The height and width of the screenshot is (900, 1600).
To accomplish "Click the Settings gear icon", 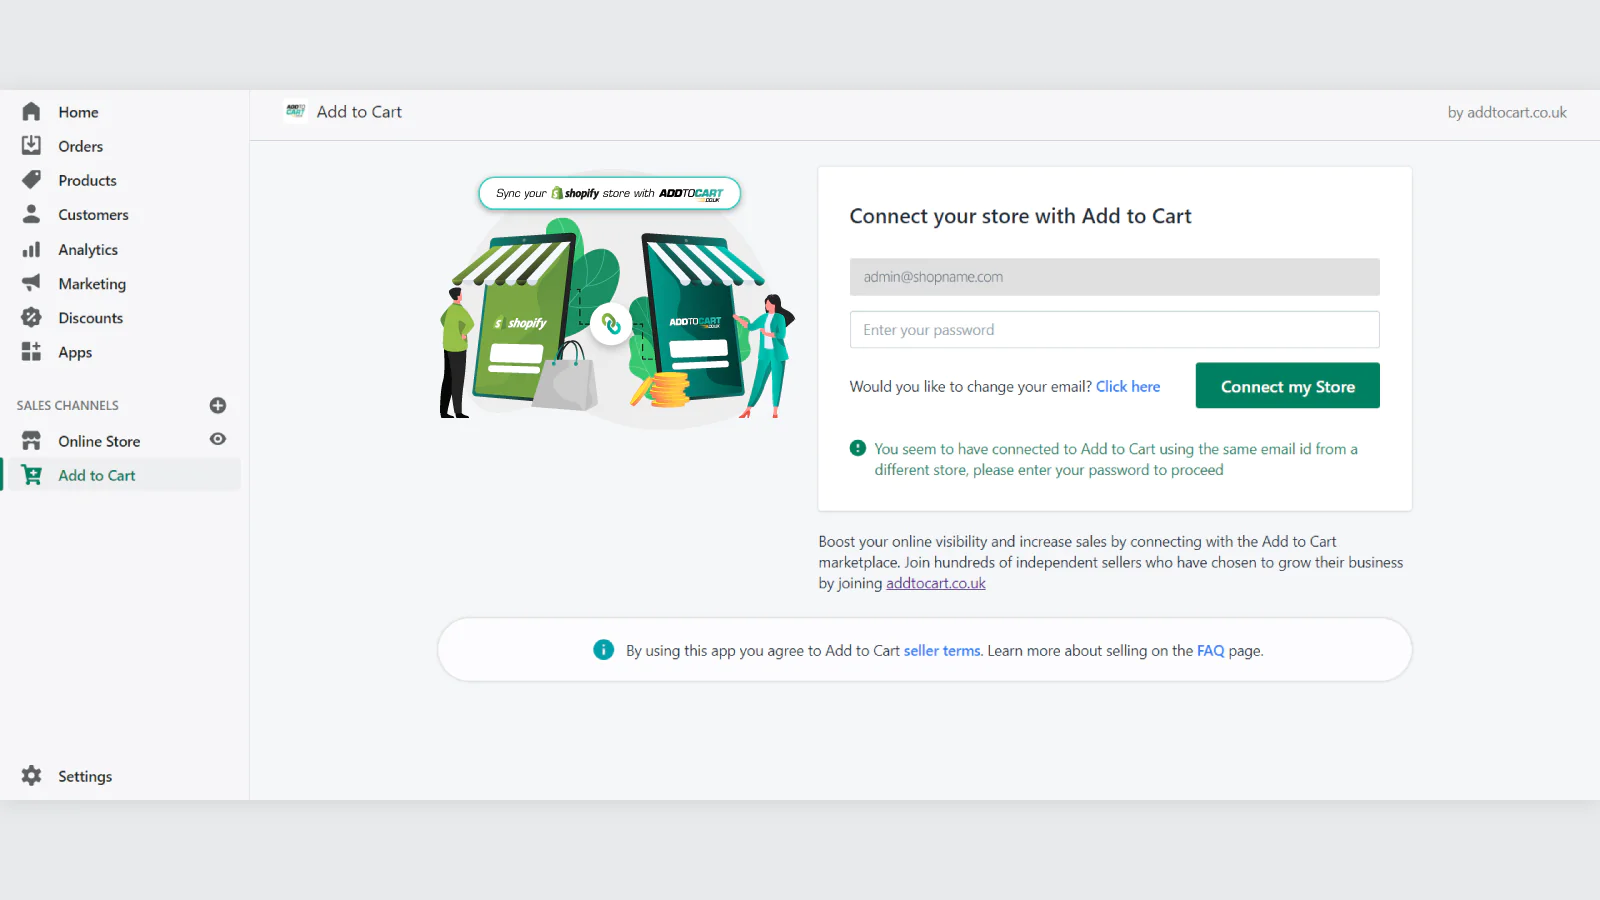I will click(x=31, y=776).
